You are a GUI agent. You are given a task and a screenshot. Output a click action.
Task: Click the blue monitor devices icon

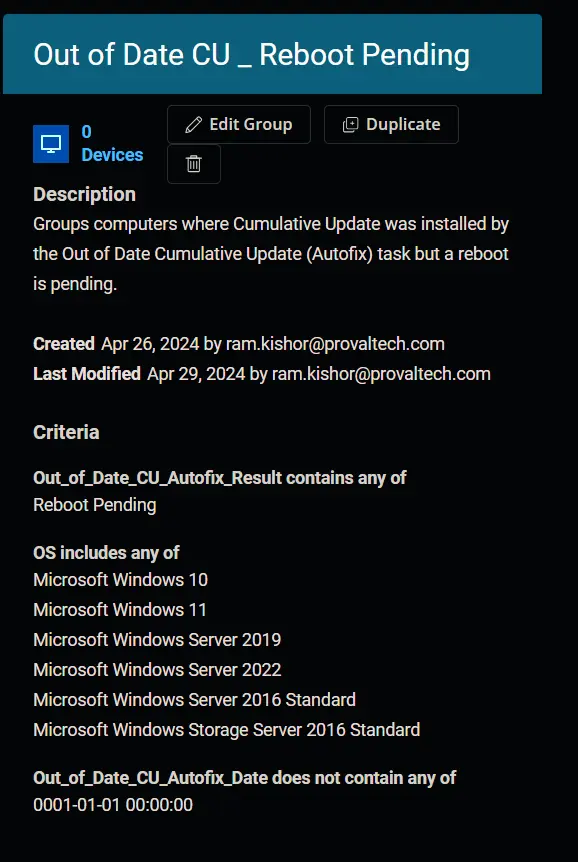[x=51, y=144]
